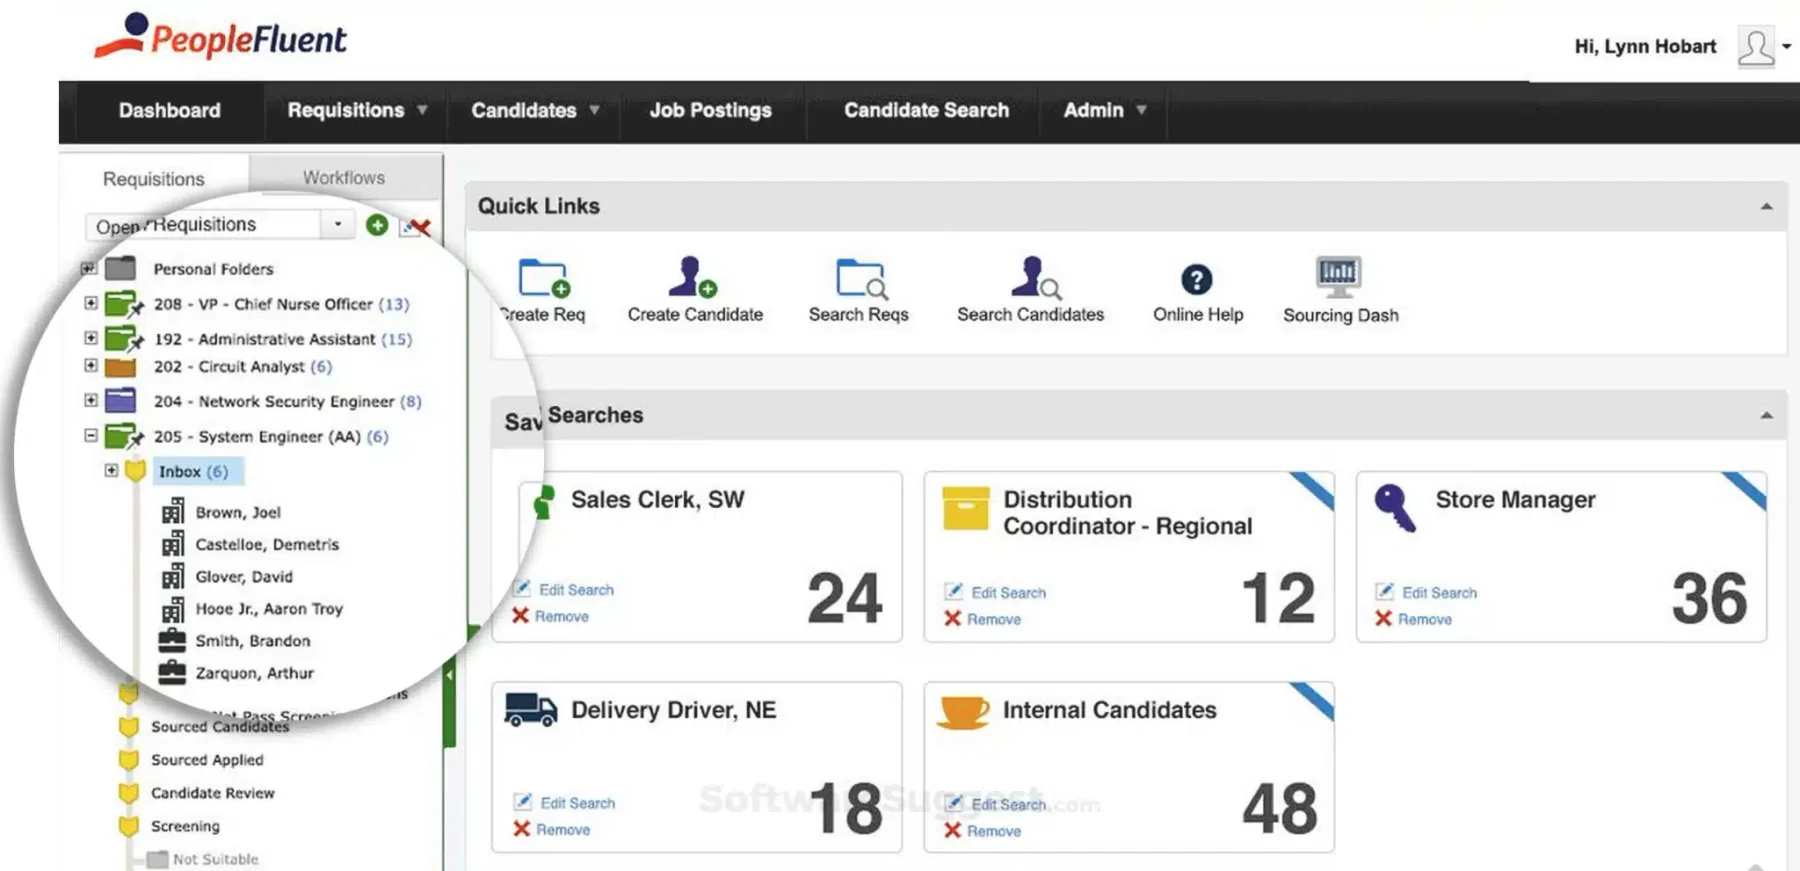
Task: Click the coffee cup icon on Internal Candidates
Action: [x=963, y=712]
